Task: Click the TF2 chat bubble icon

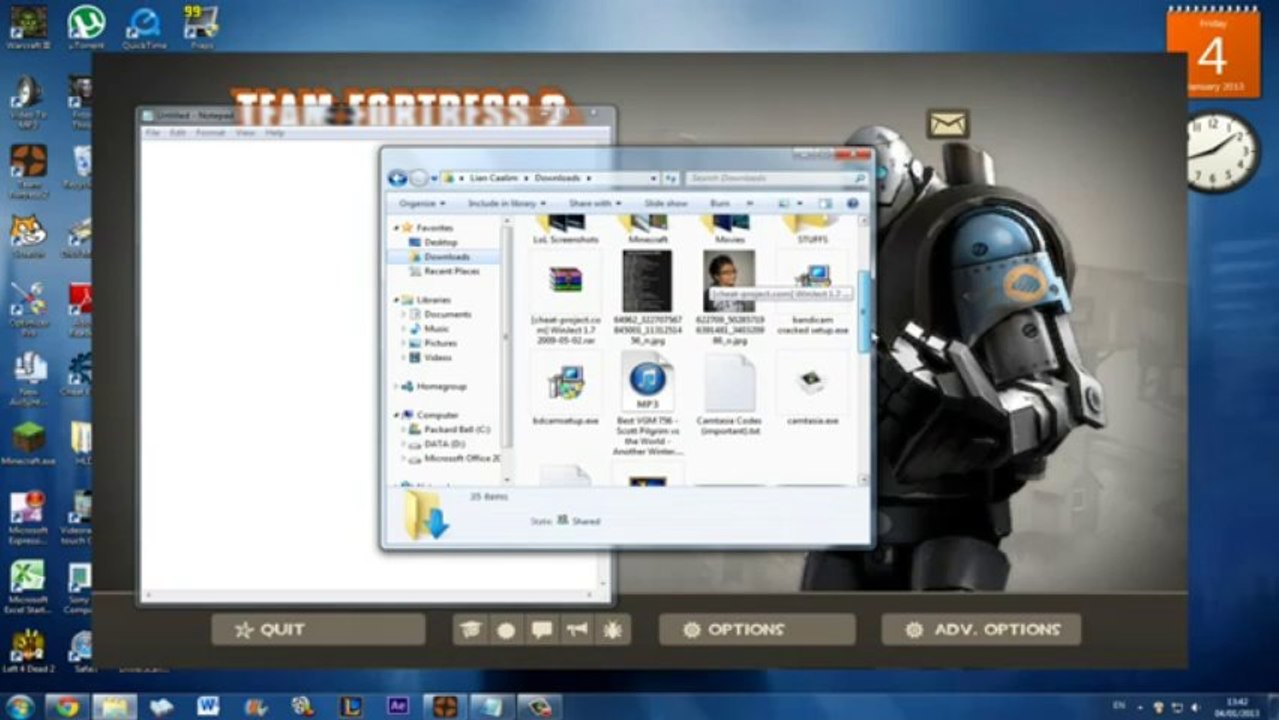Action: [x=542, y=630]
